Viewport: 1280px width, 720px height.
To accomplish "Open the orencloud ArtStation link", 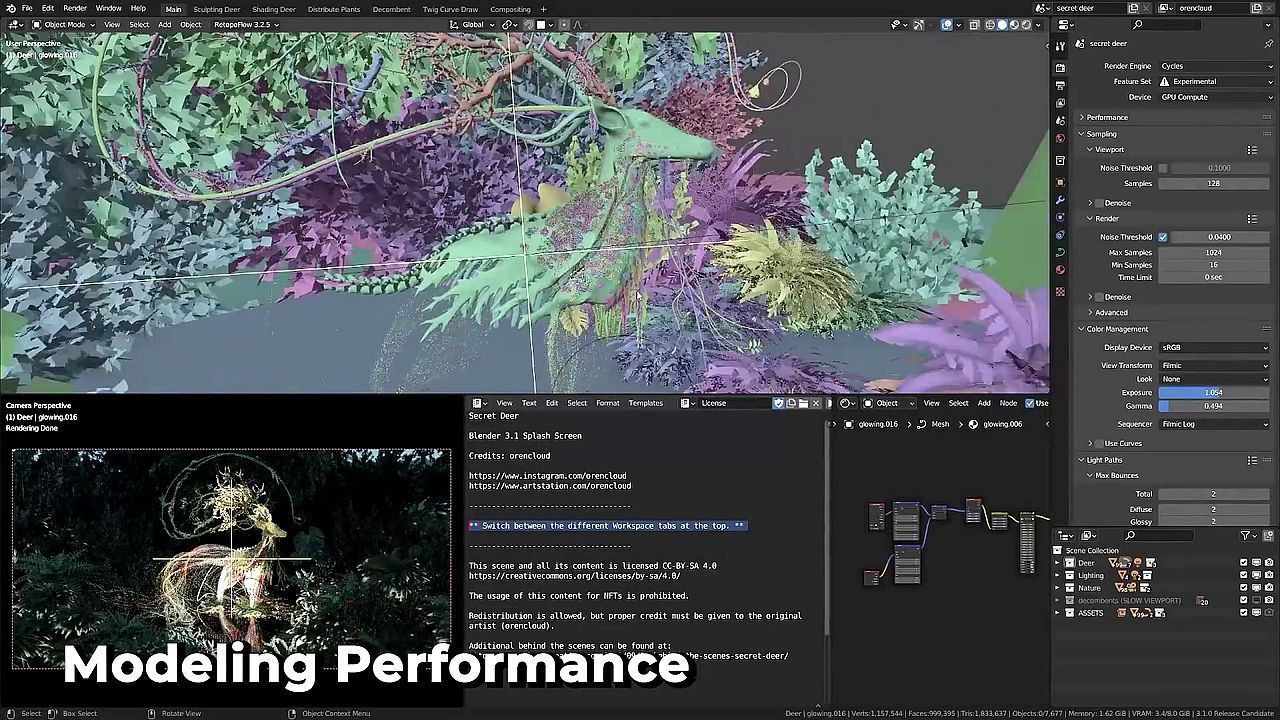I will coord(550,486).
